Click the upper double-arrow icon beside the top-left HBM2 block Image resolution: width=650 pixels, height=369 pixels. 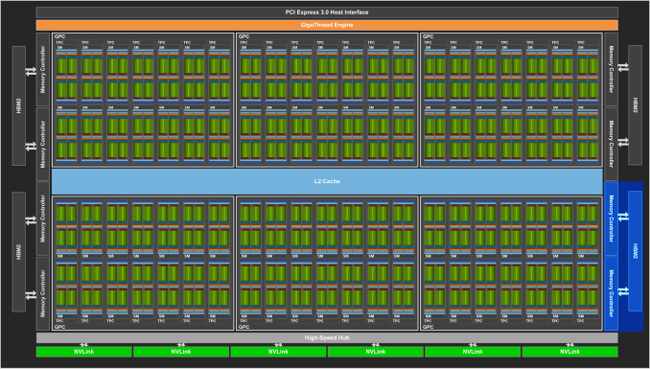tap(31, 71)
